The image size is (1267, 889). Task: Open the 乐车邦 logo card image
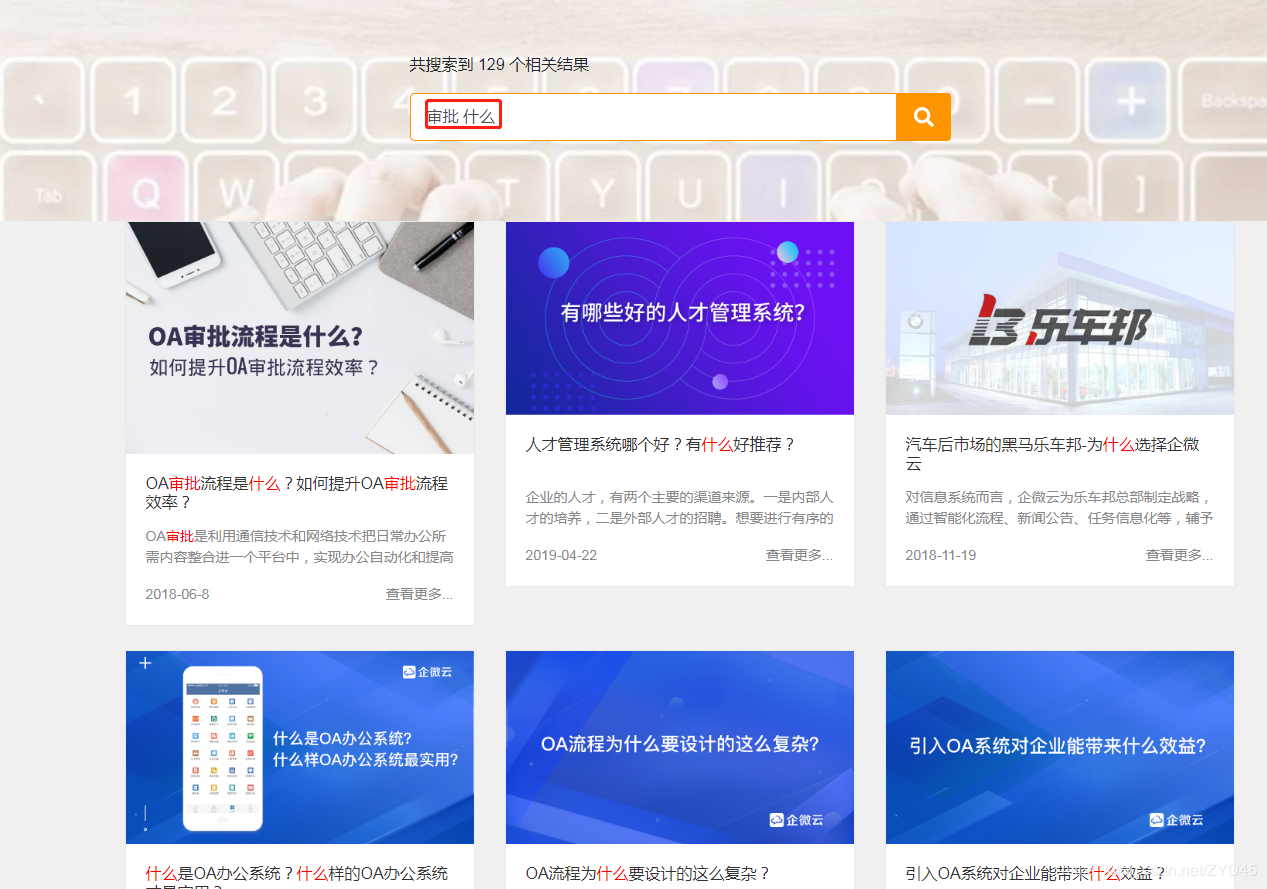1060,318
